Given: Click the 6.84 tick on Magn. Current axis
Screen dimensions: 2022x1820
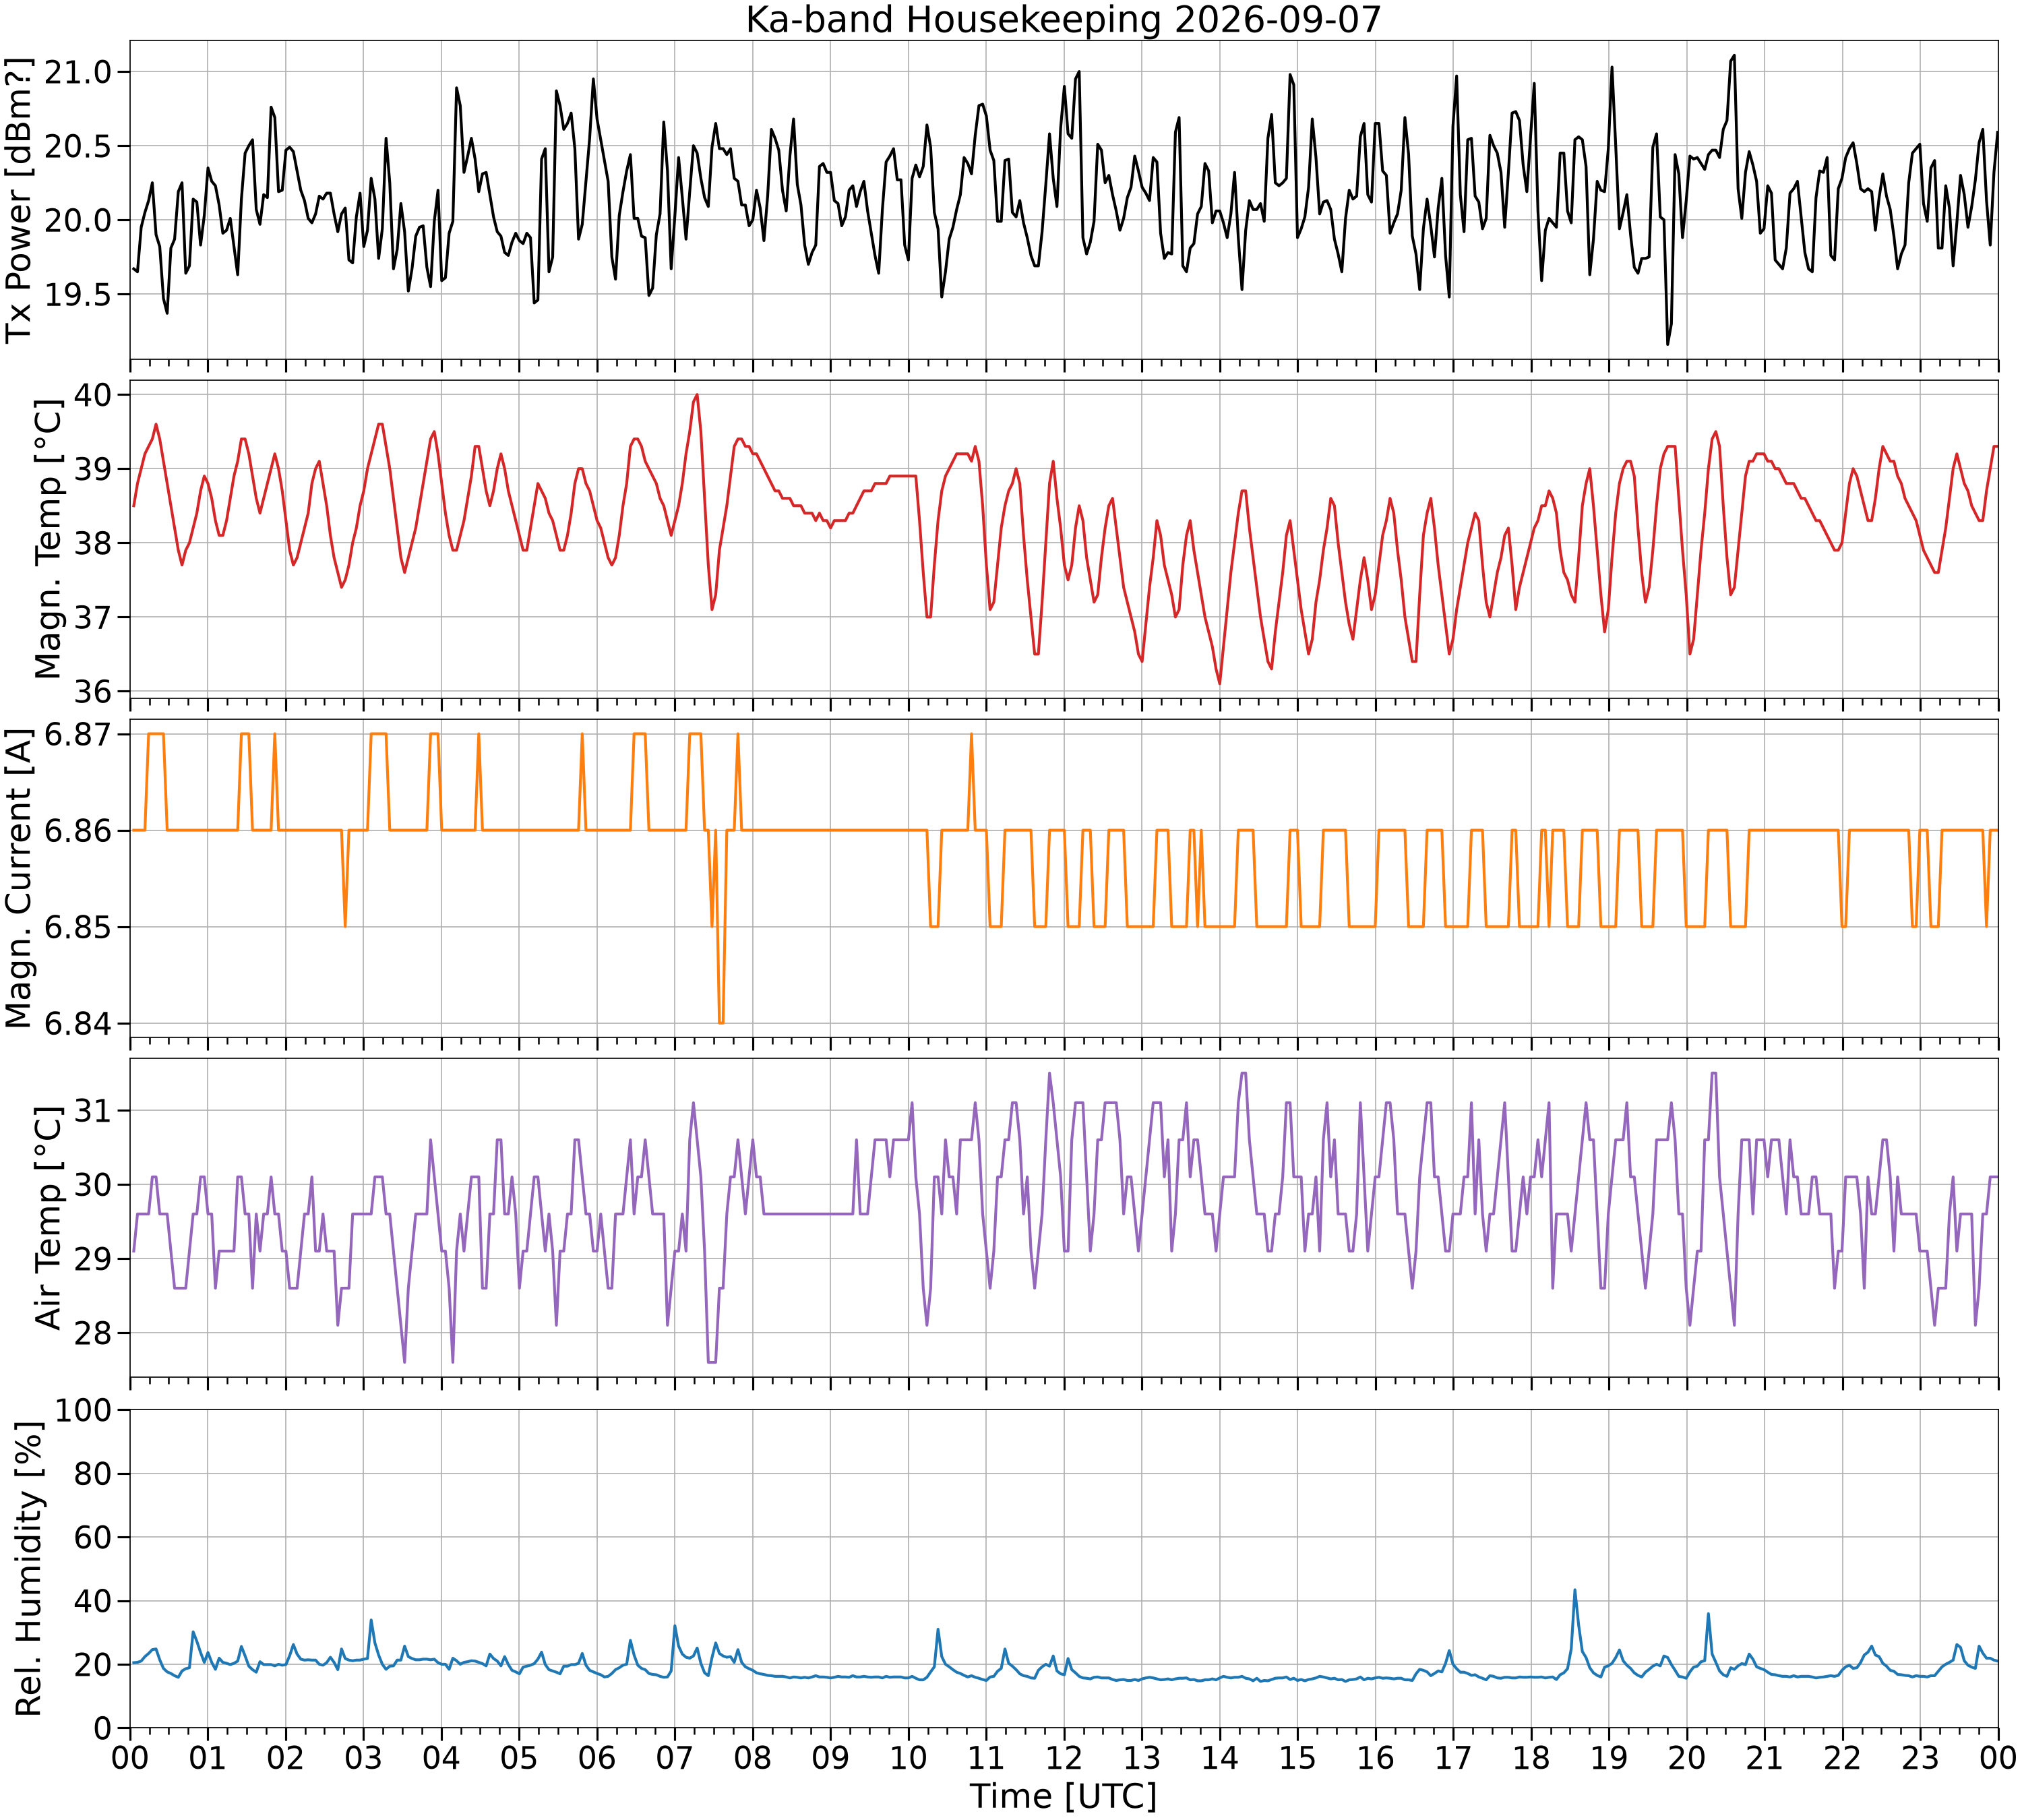Looking at the screenshot, I should (81, 1023).
